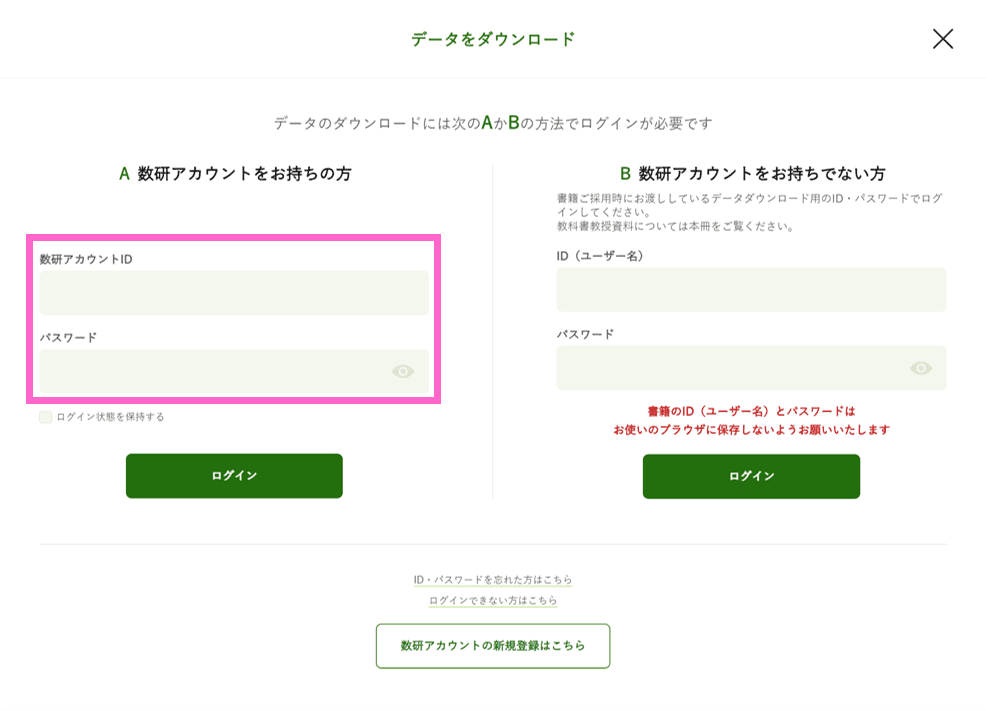Focus the 数研アカウントID input field
986x711 pixels.
coord(234,293)
